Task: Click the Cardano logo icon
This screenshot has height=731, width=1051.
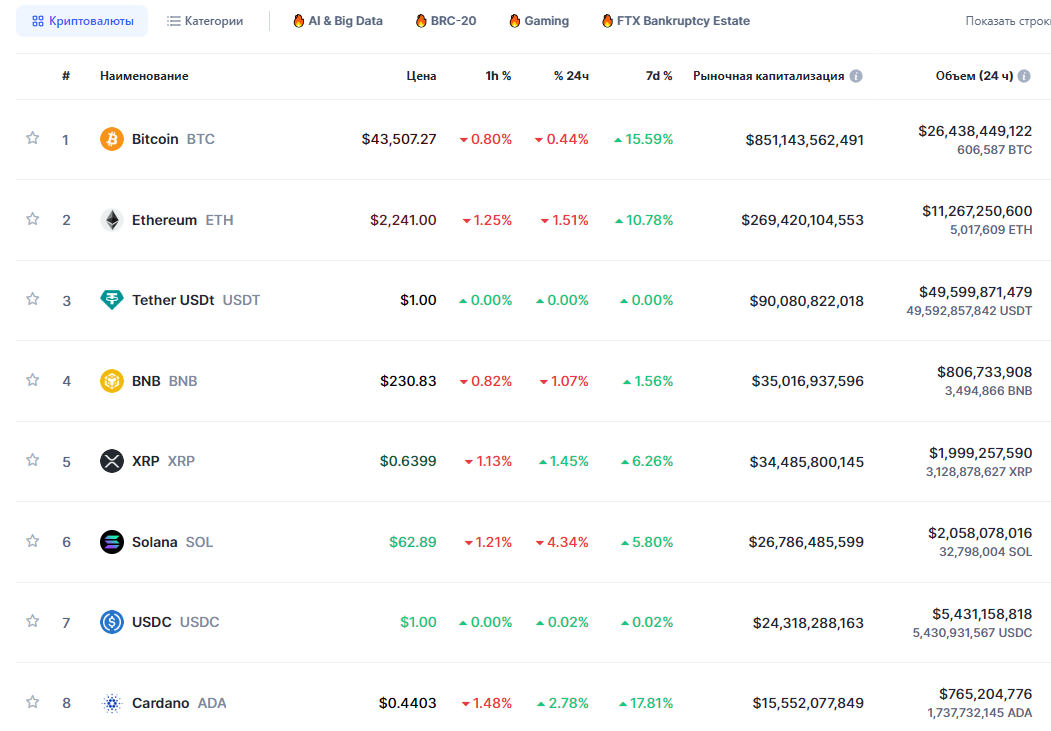Action: 112,703
